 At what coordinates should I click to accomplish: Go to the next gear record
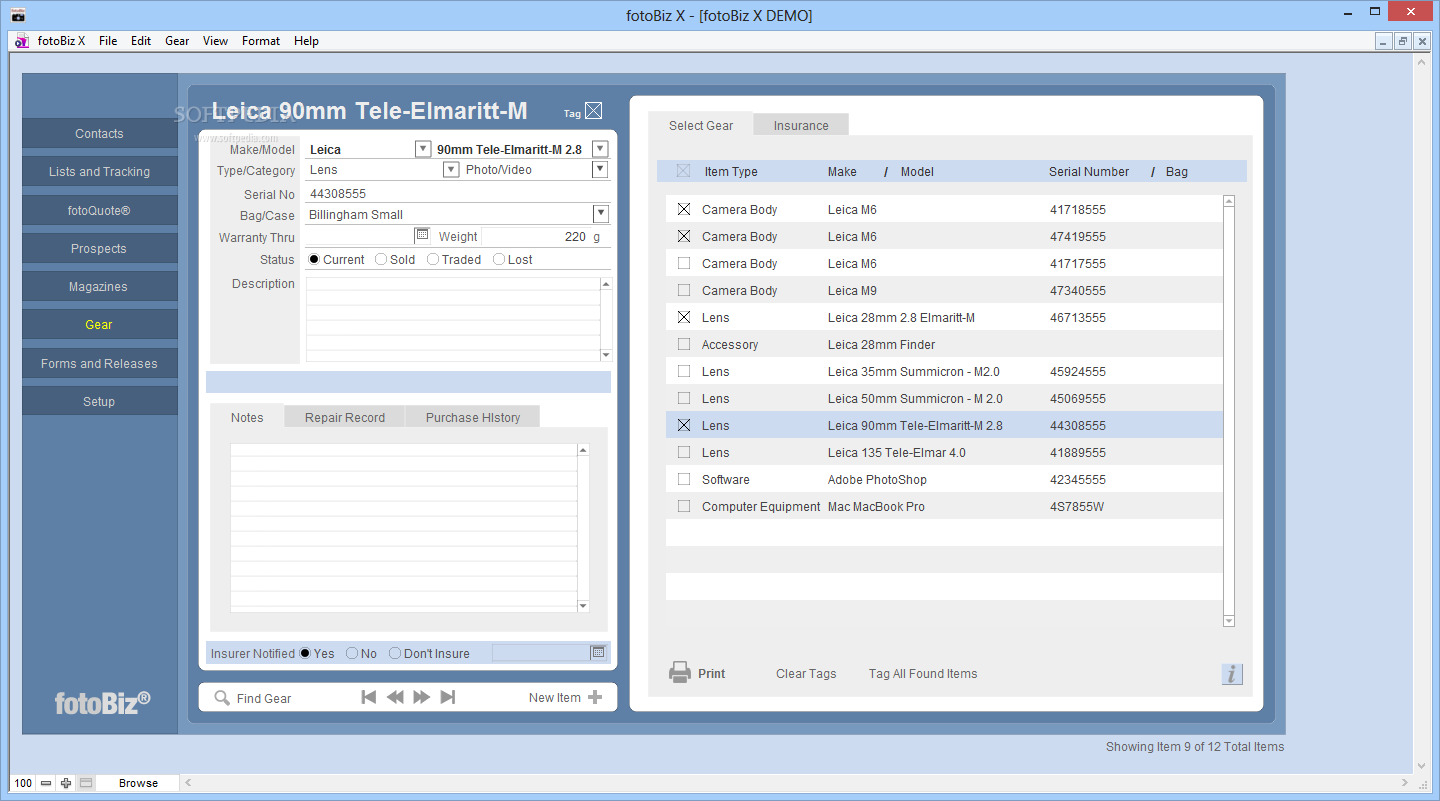click(422, 697)
